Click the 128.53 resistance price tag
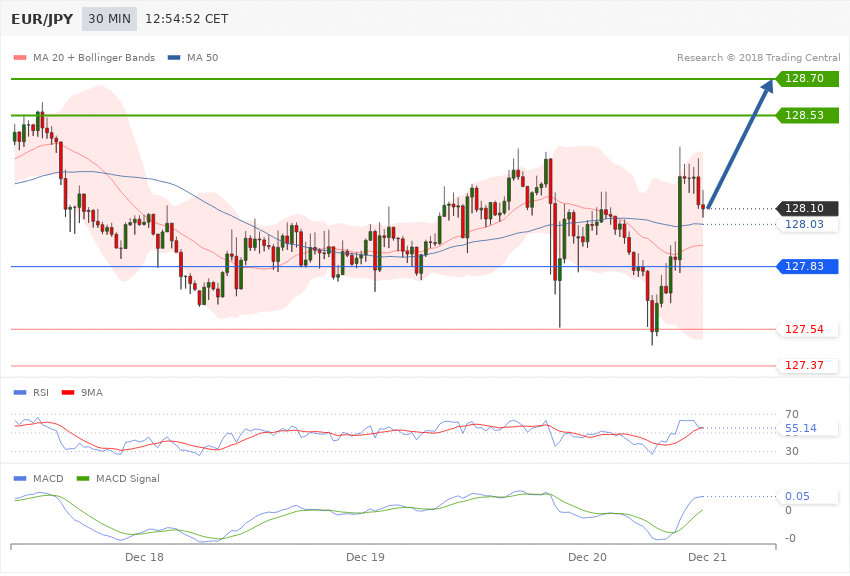The width and height of the screenshot is (850, 576). (807, 115)
